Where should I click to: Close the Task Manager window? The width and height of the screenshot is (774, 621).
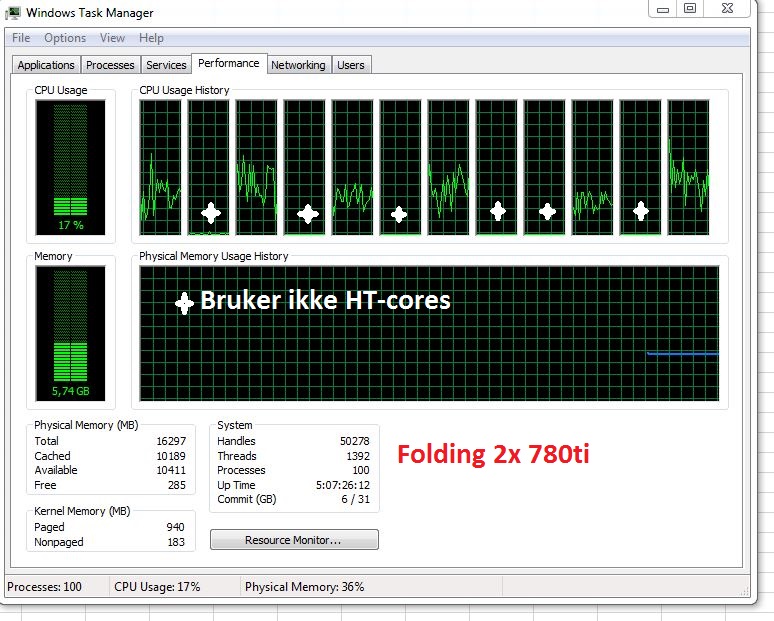click(727, 8)
